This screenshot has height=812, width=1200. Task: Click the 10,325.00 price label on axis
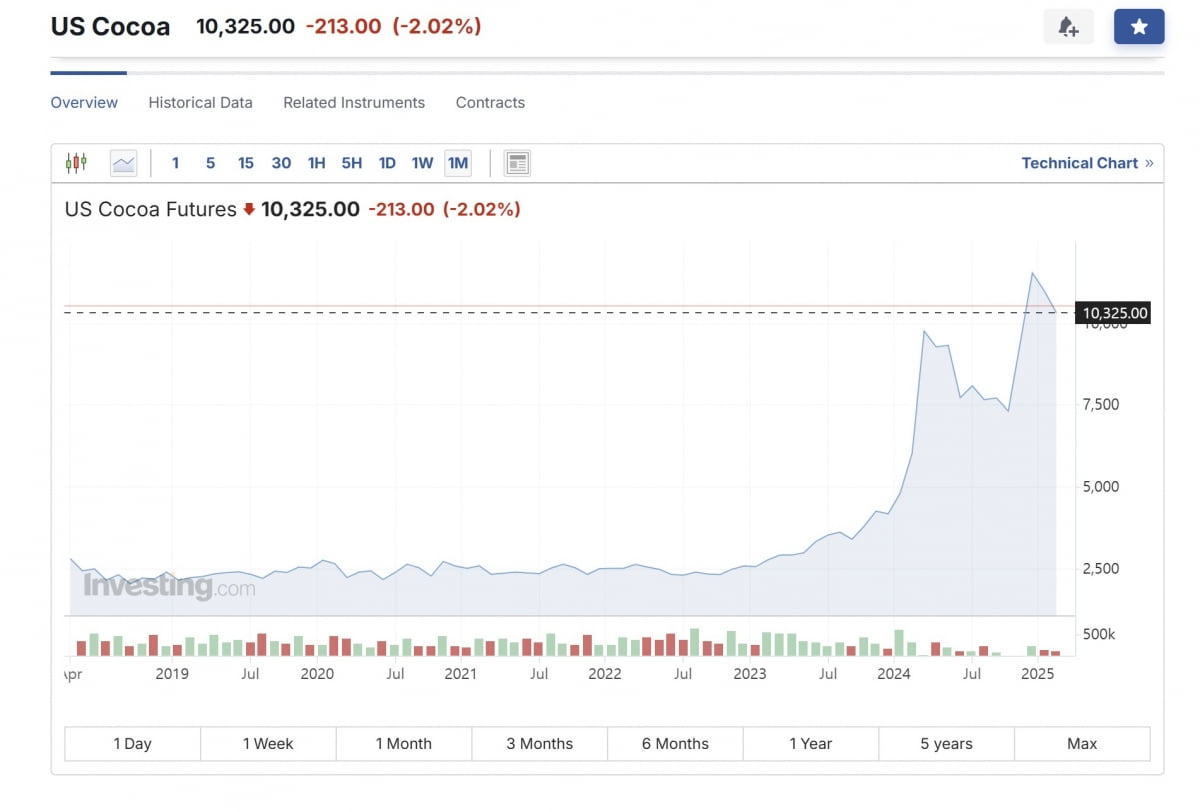1115,313
